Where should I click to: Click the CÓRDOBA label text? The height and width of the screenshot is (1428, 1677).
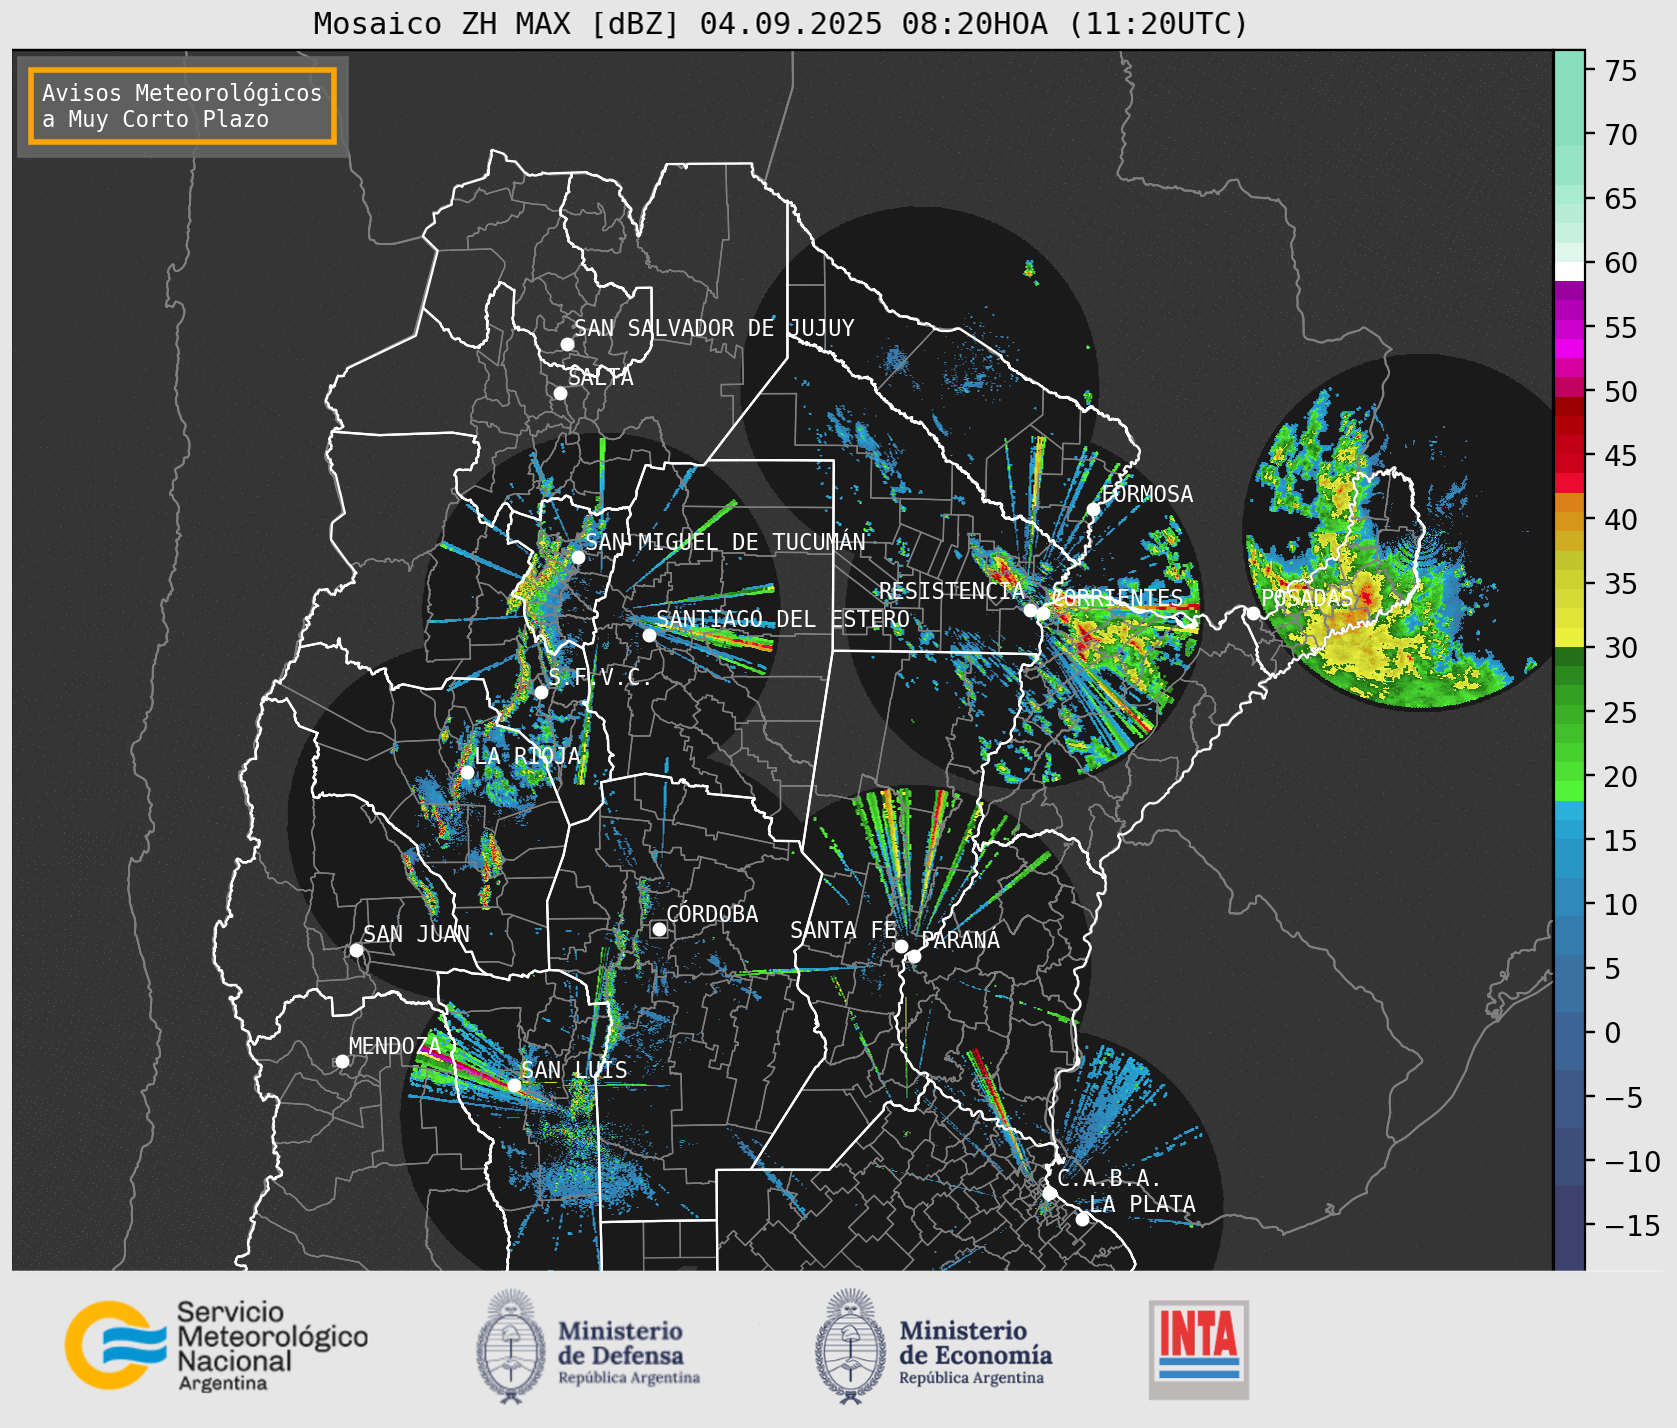712,914
